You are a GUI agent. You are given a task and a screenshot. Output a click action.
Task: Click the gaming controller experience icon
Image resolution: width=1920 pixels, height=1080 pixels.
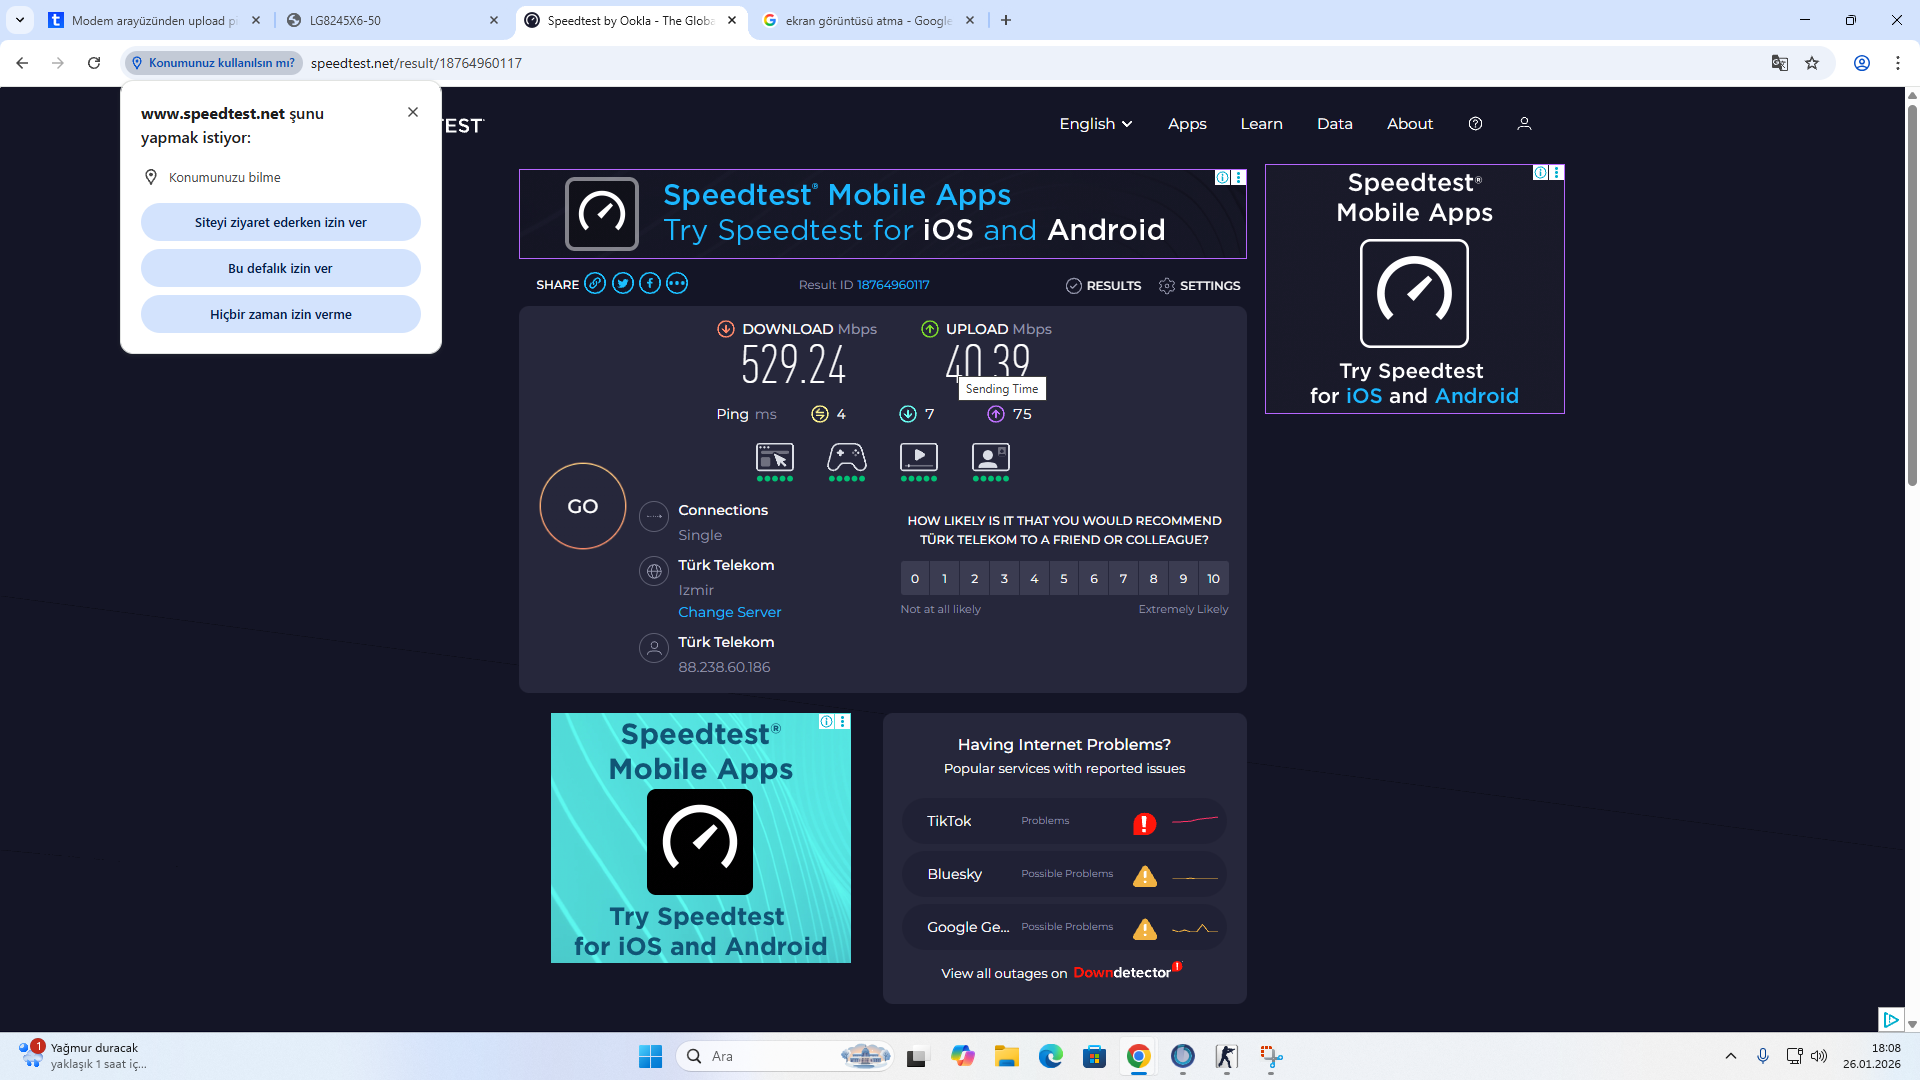pos(847,458)
